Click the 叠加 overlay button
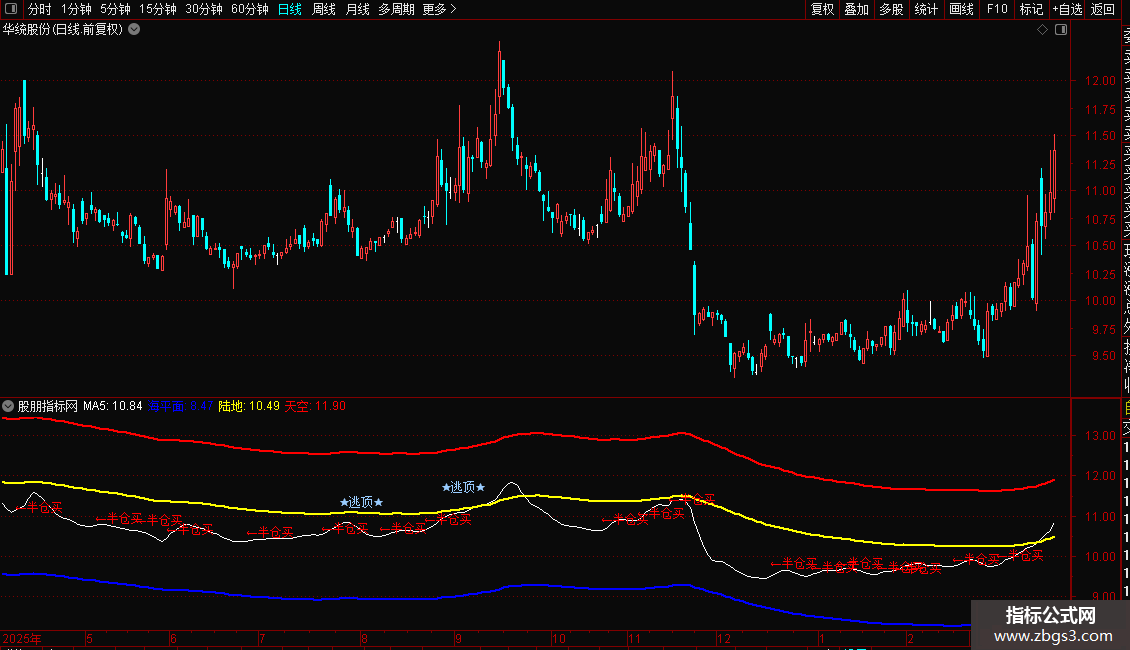The height and width of the screenshot is (650, 1130). click(x=857, y=9)
